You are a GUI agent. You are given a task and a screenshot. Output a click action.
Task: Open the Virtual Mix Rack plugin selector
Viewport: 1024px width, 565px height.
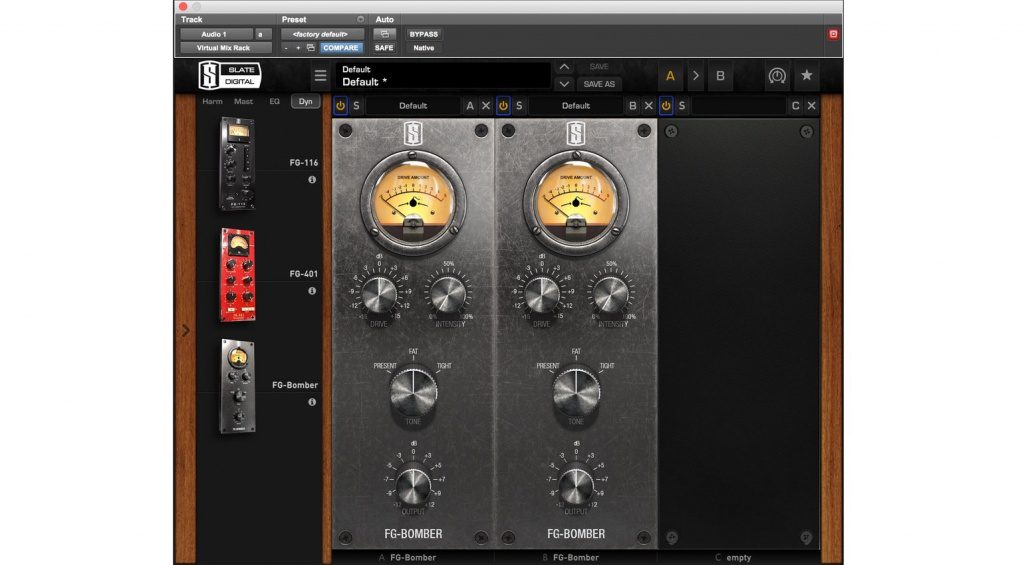(225, 48)
